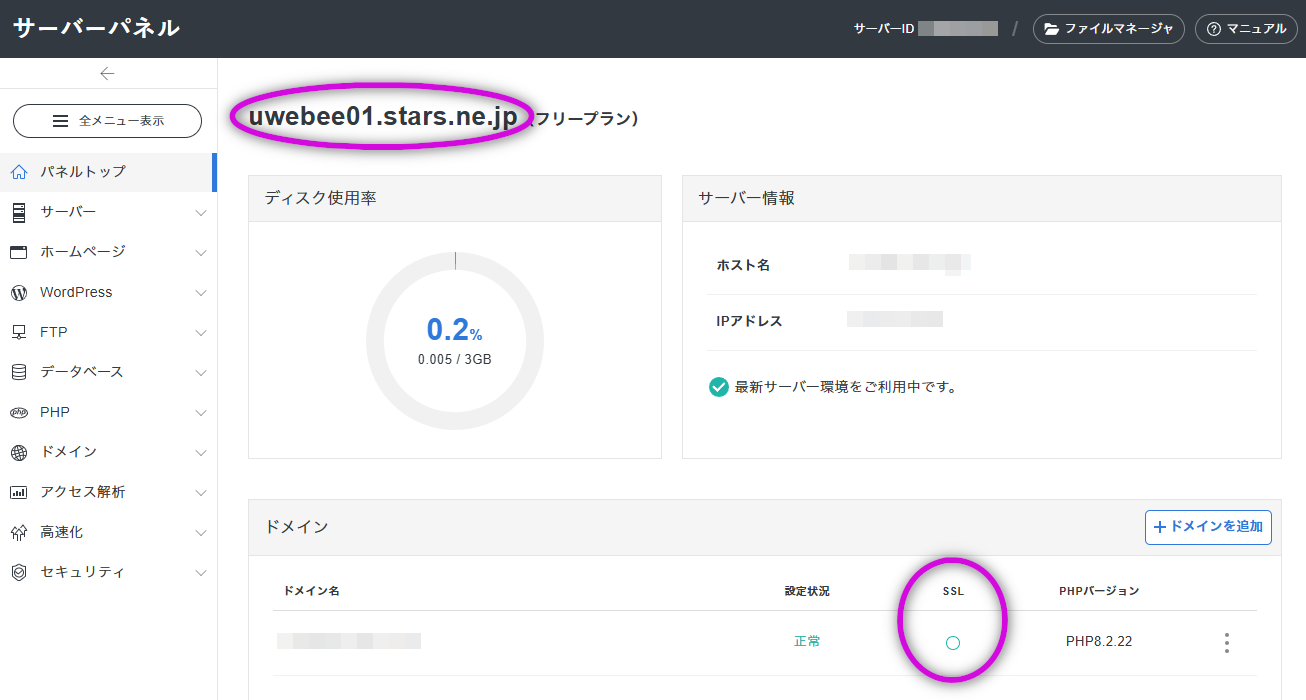Click the PHPバージョン column header
This screenshot has width=1306, height=700.
pos(1099,591)
